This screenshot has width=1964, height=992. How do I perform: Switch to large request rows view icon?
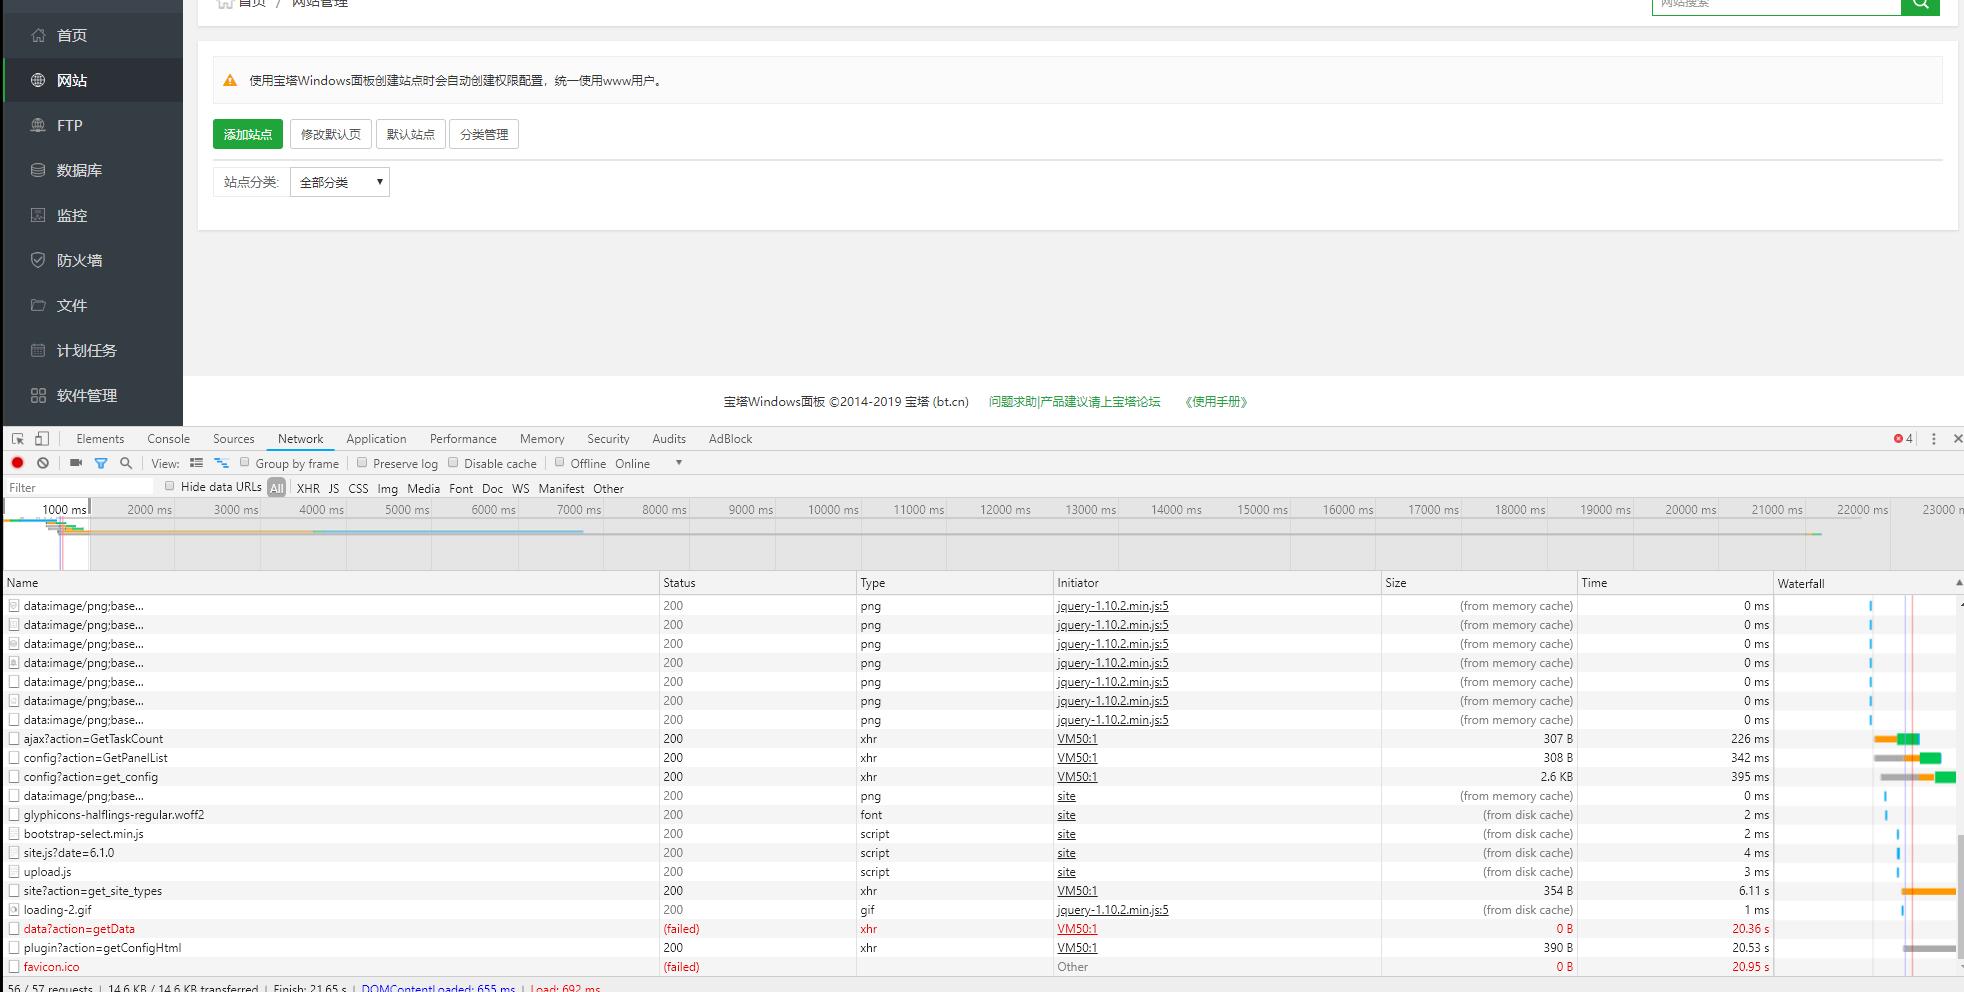(196, 463)
